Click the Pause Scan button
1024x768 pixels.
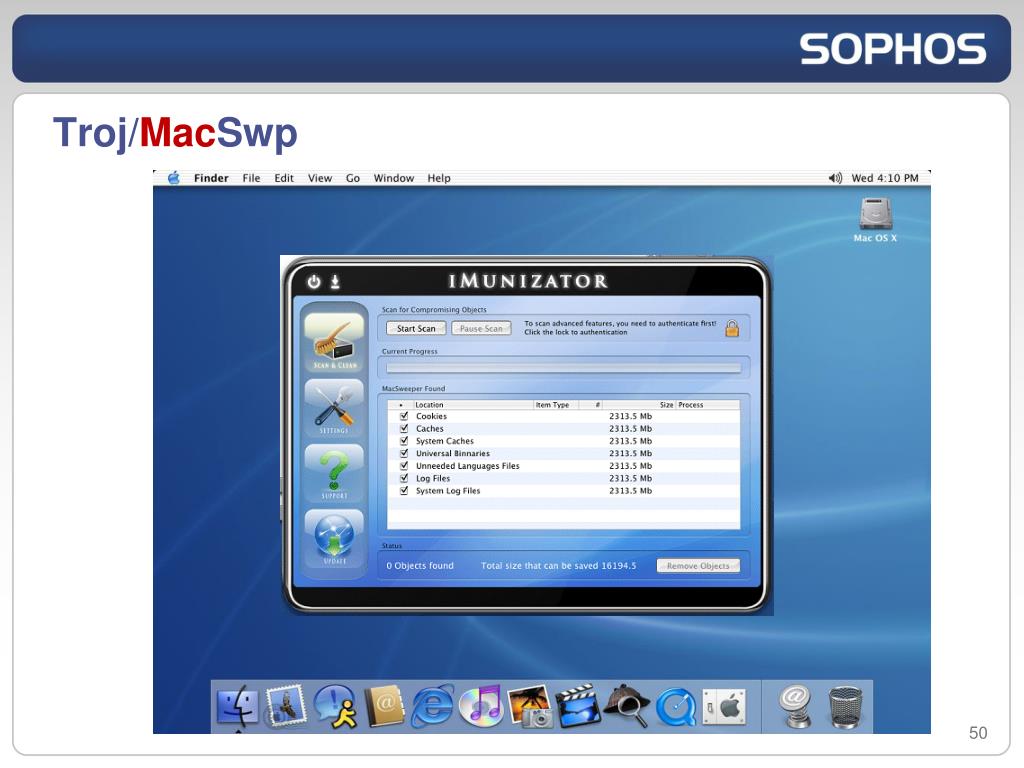click(481, 328)
